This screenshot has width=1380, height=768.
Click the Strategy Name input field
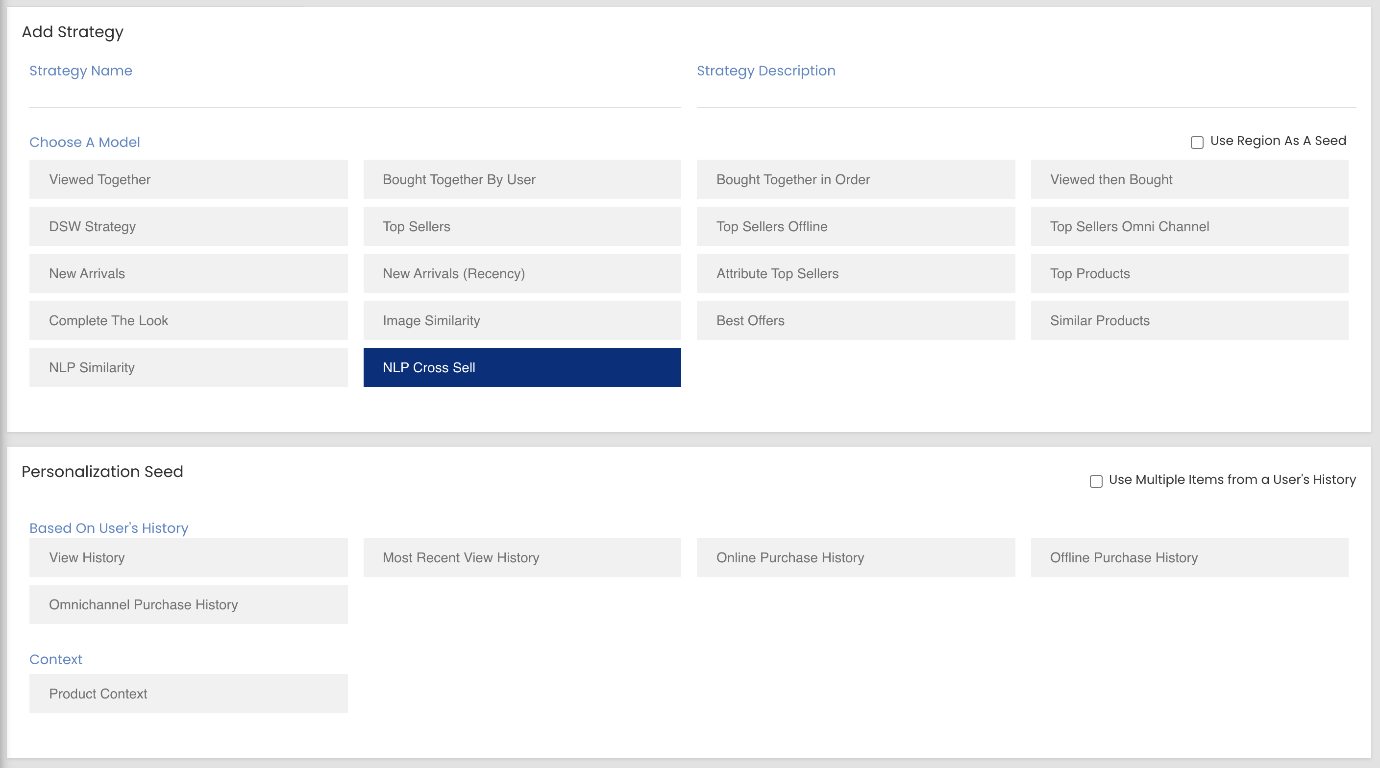355,94
